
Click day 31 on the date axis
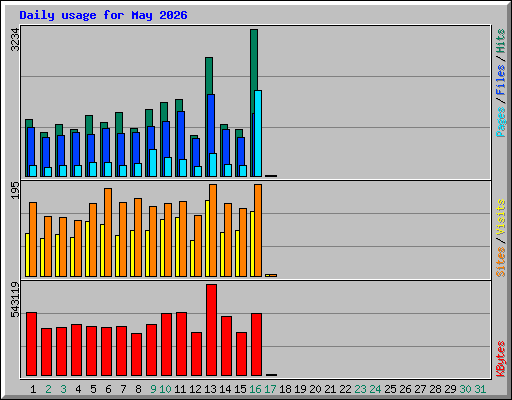(480, 389)
